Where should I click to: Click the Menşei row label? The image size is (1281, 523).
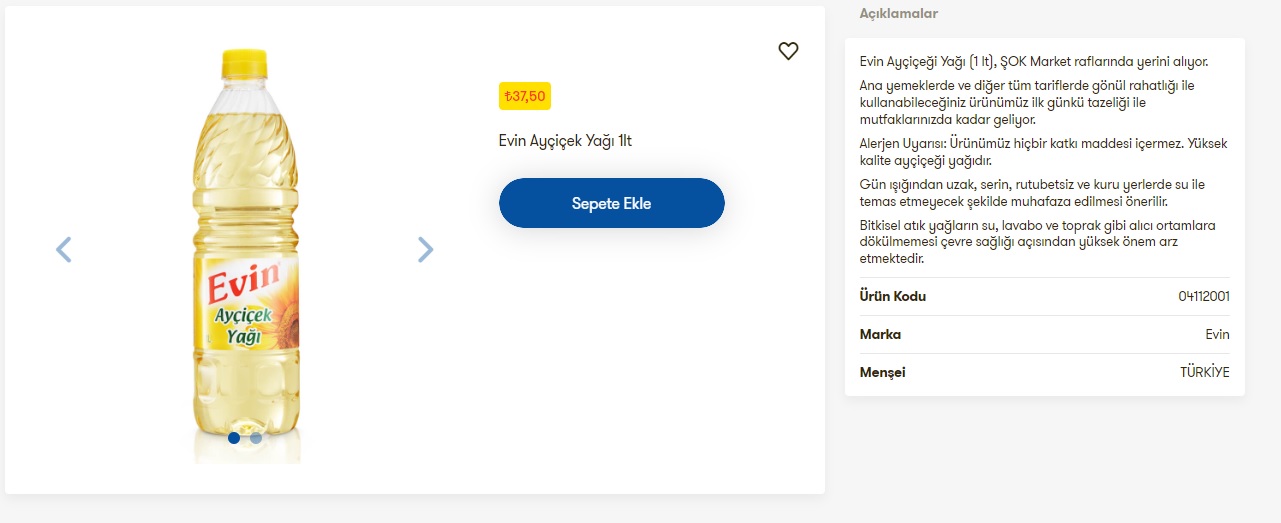882,373
